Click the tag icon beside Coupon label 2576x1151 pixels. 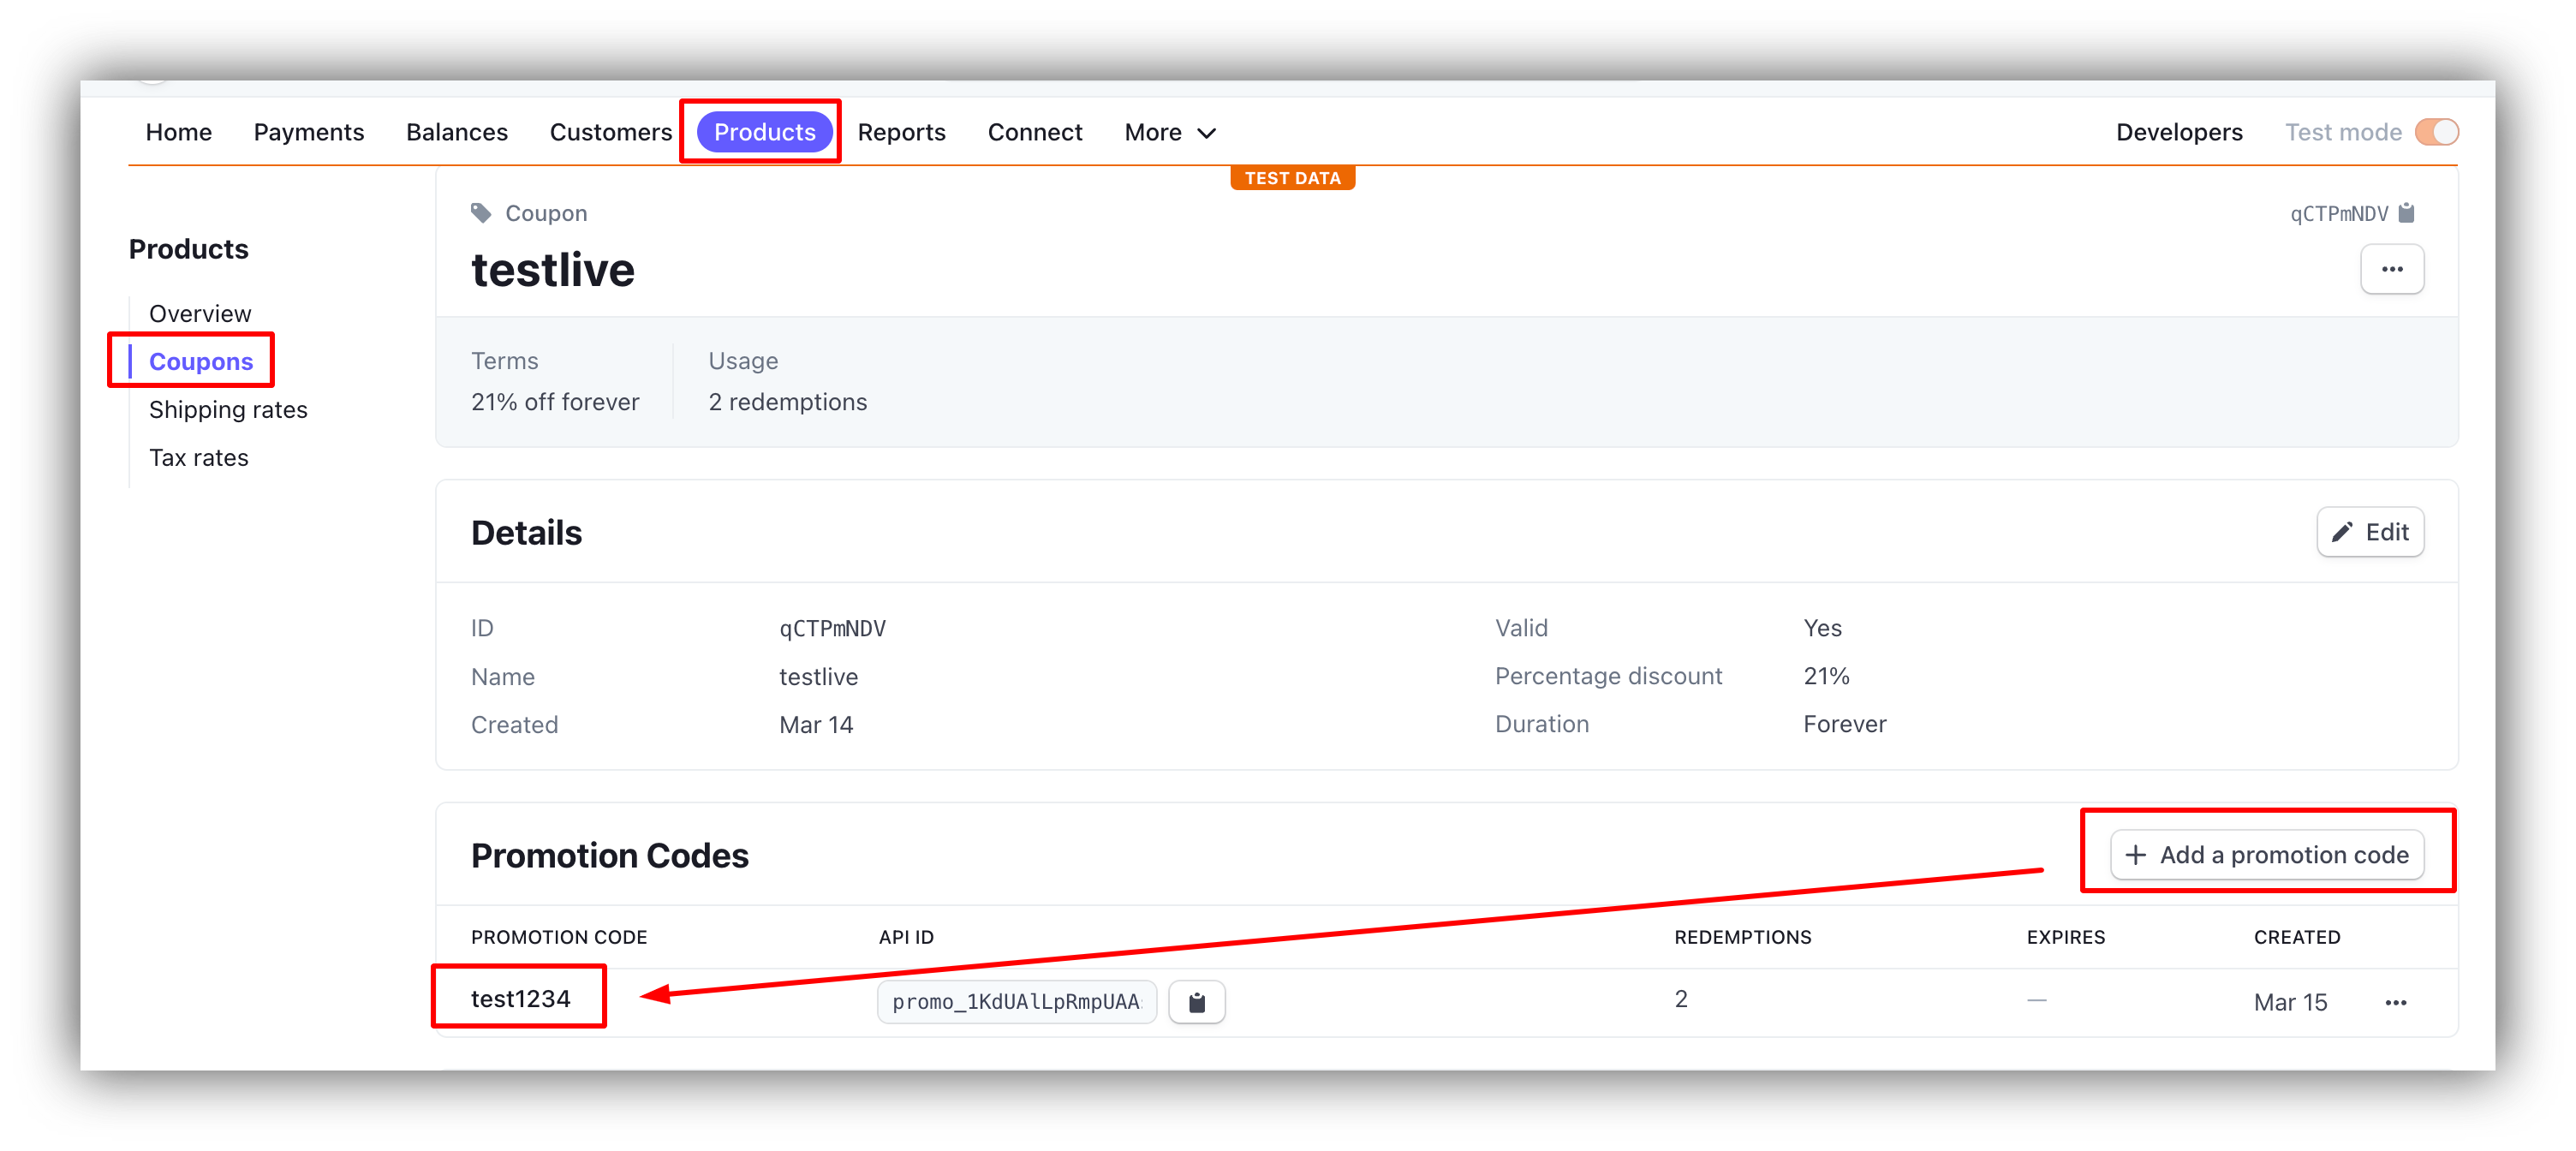tap(481, 212)
